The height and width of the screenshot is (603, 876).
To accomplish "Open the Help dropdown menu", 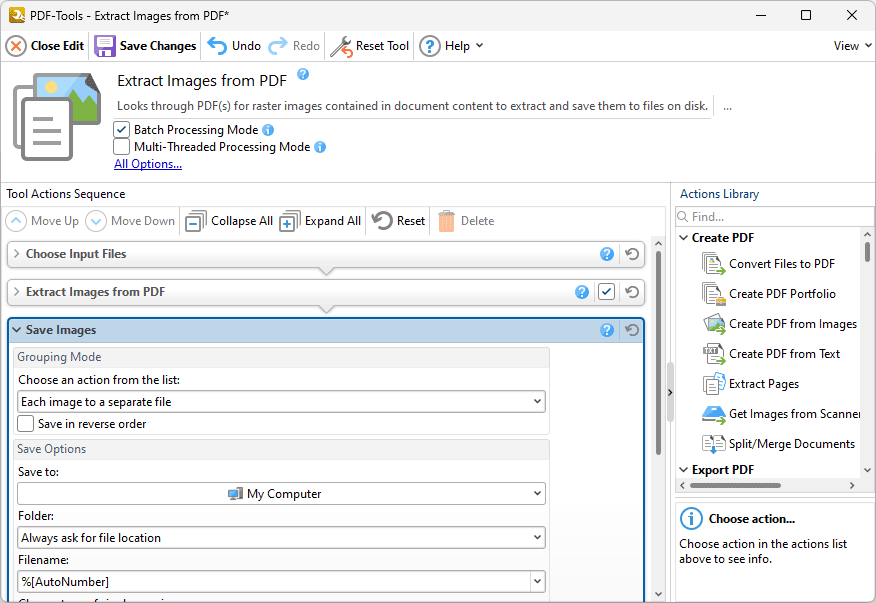I will pyautogui.click(x=451, y=46).
